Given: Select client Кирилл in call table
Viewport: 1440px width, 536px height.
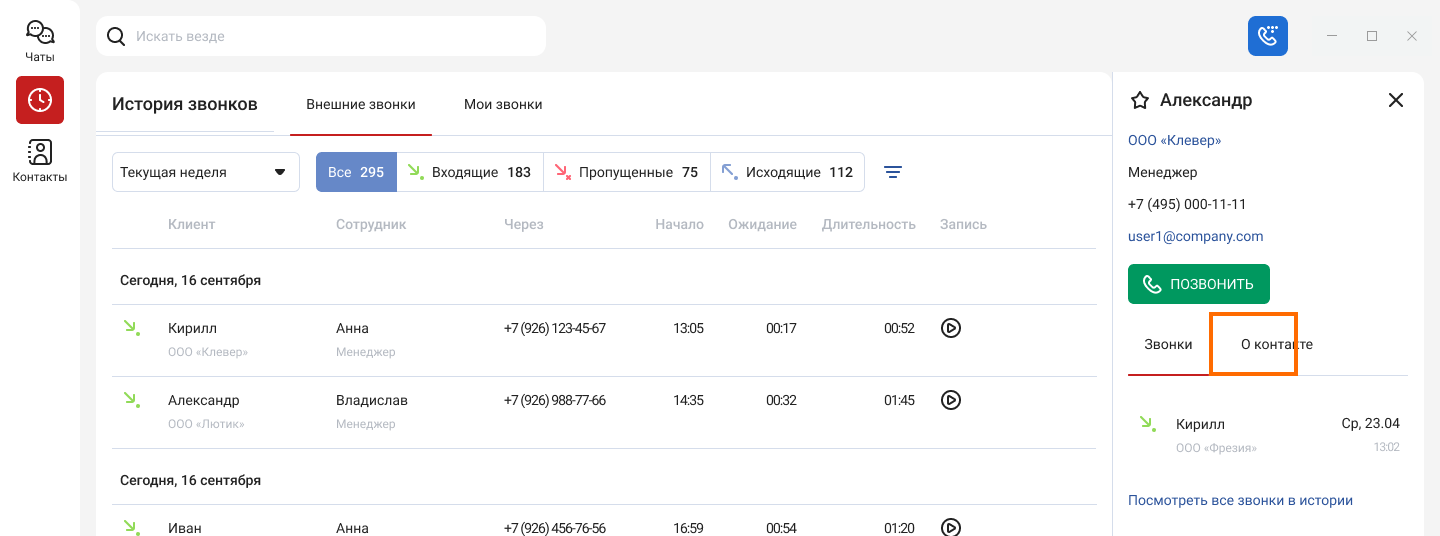Looking at the screenshot, I should tap(192, 328).
